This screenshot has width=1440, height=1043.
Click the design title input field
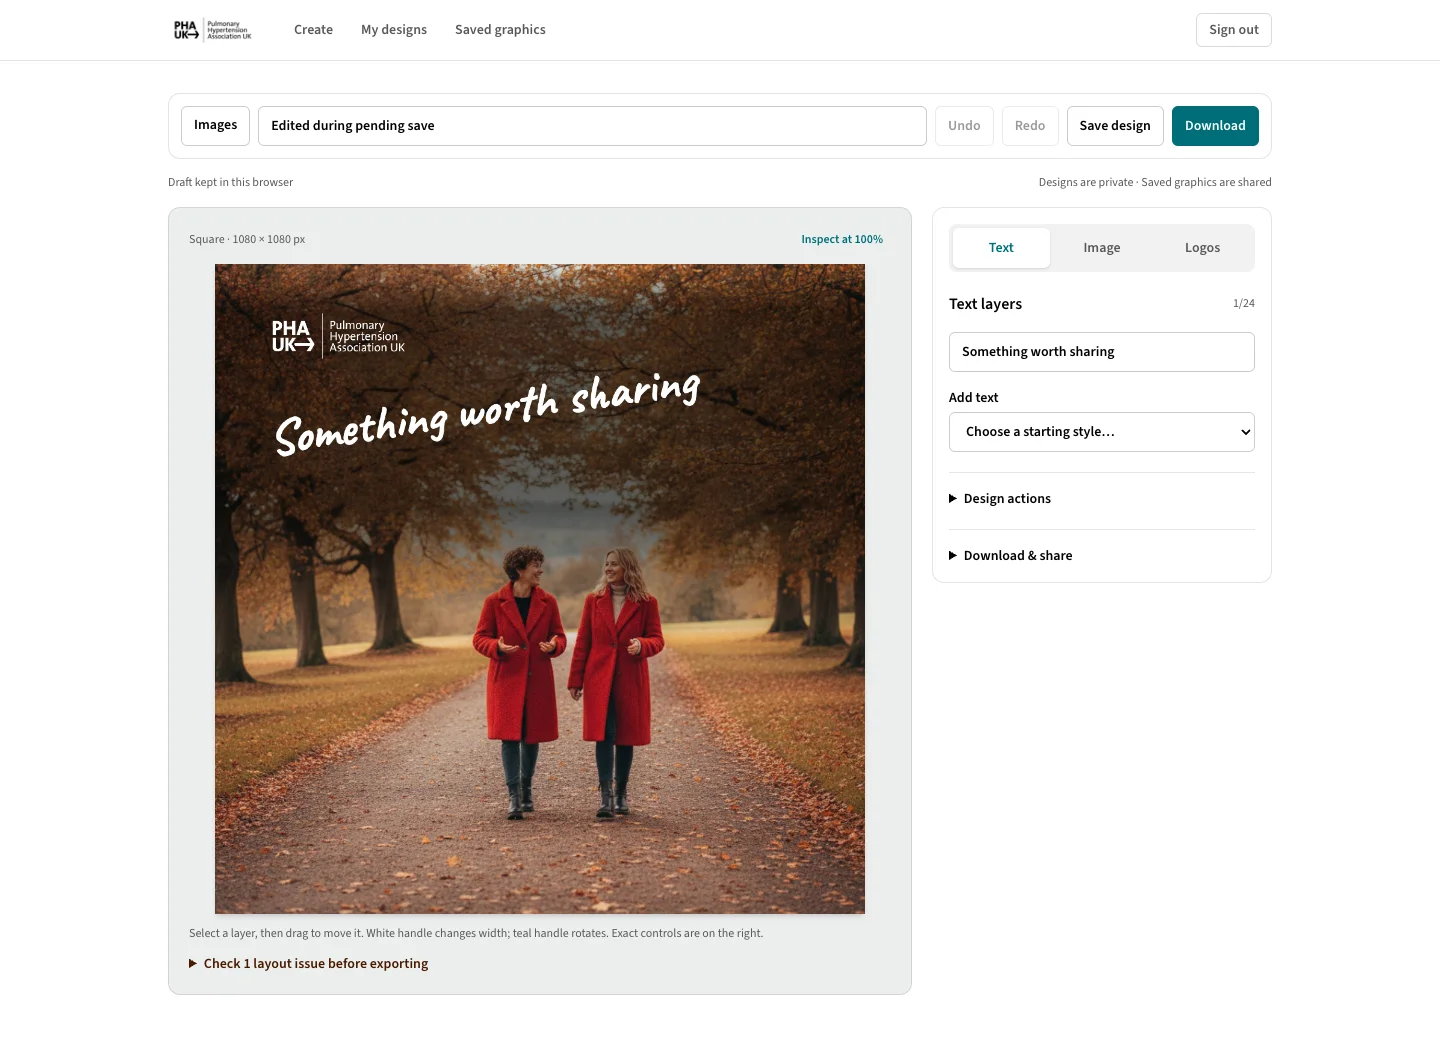point(592,126)
